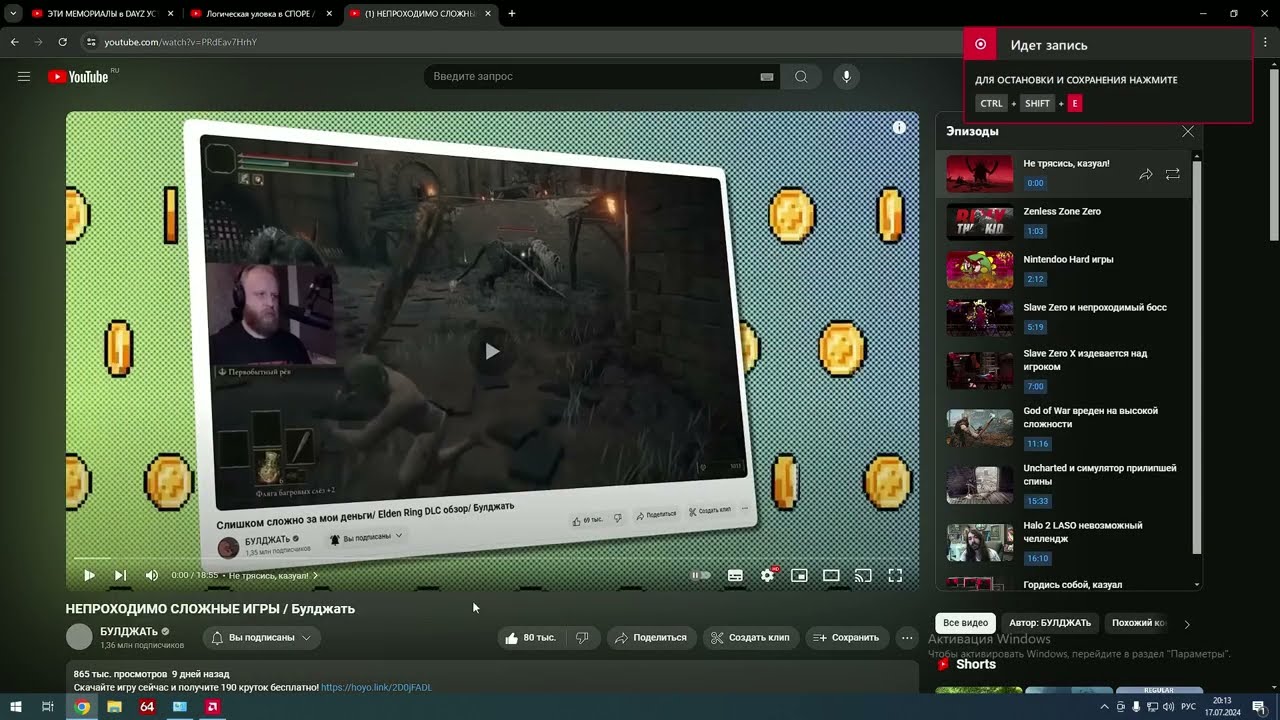
Task: Reload the current page
Action: (x=63, y=42)
